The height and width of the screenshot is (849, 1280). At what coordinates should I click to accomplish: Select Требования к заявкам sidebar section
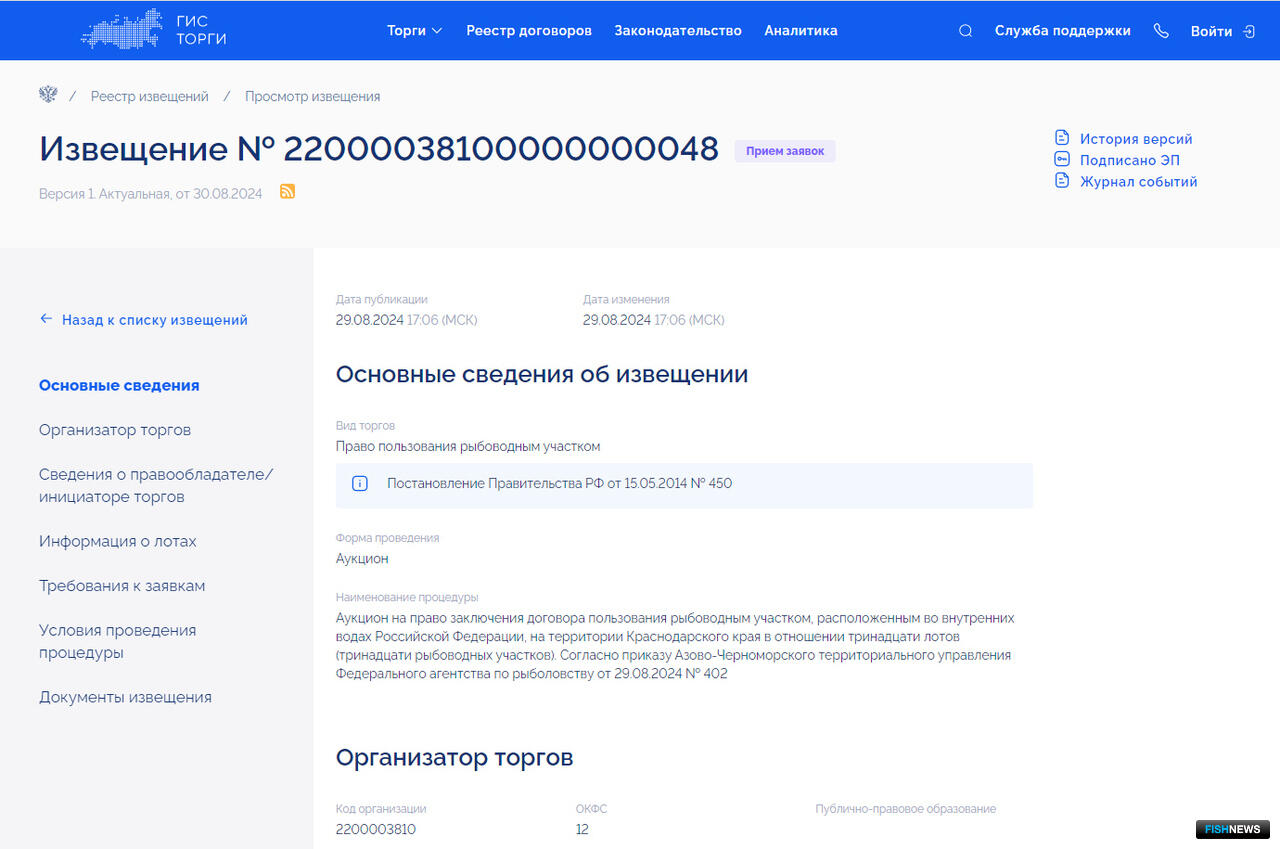(x=122, y=586)
